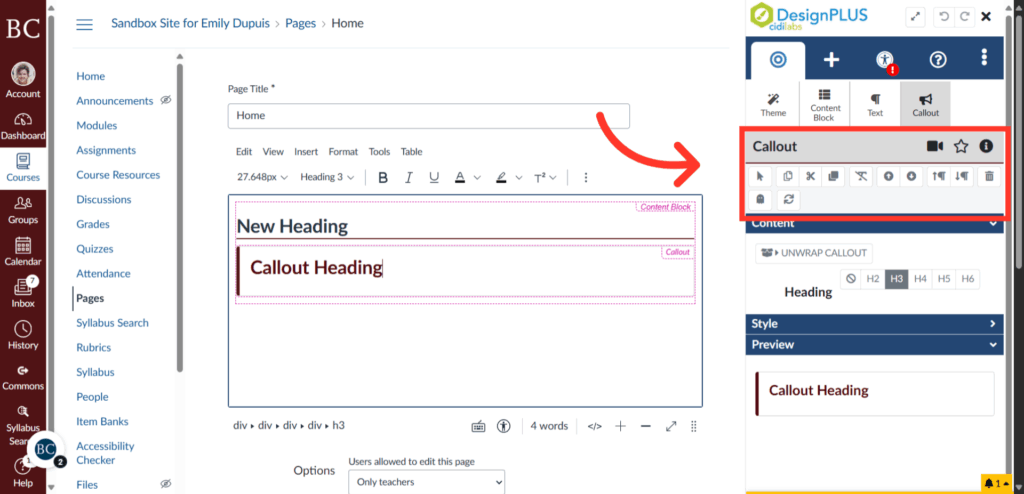
Task: Toggle course navigation with the hamburger icon
Action: [84, 25]
